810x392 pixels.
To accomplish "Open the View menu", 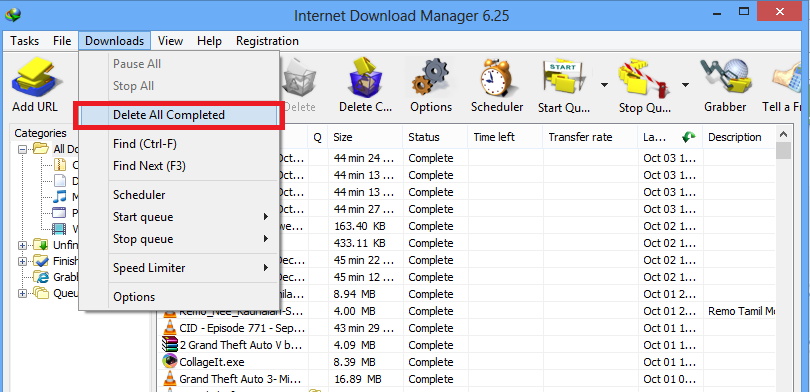I will (170, 41).
